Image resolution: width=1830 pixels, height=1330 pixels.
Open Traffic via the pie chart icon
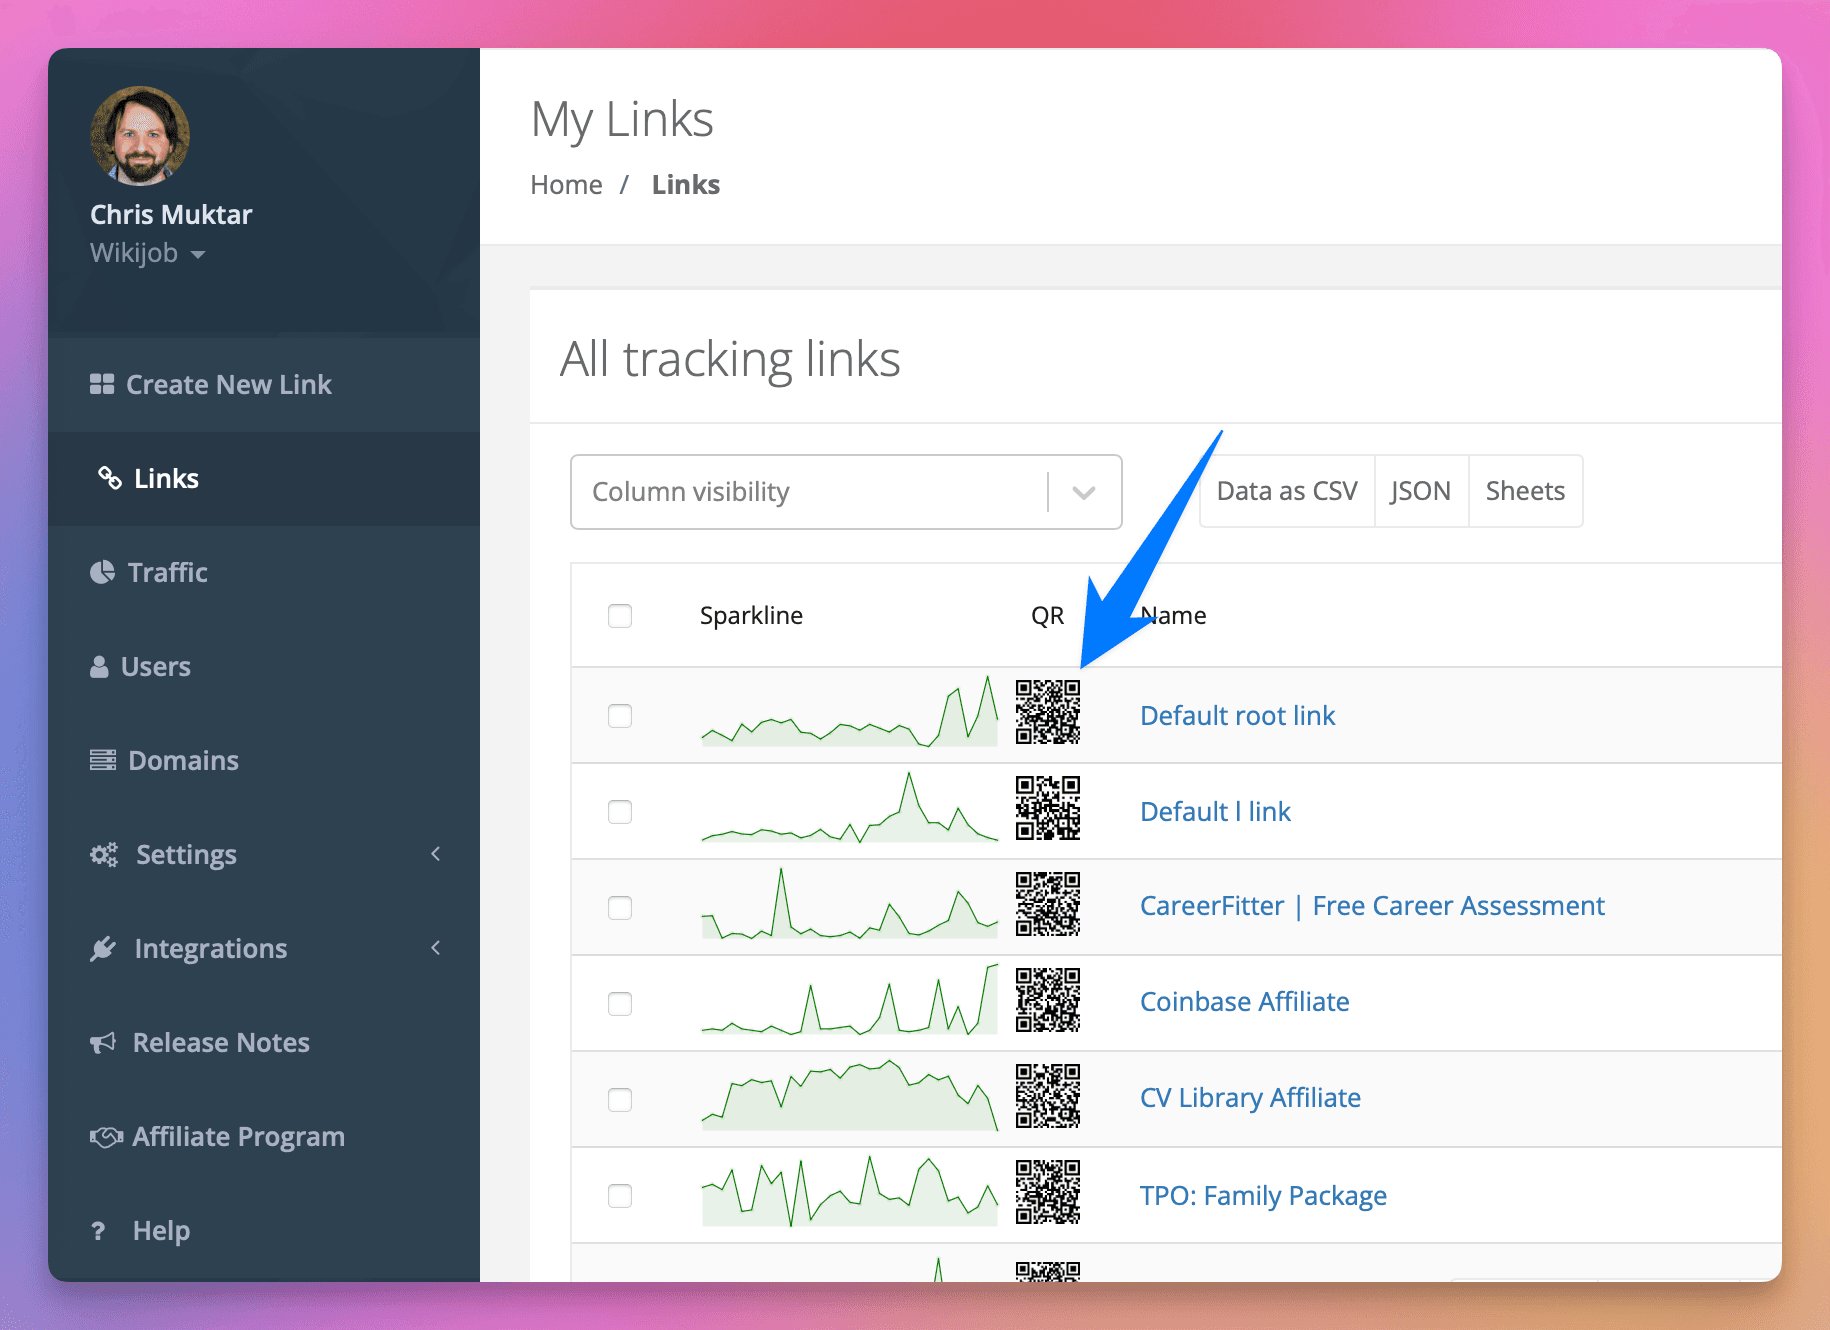pyautogui.click(x=103, y=572)
